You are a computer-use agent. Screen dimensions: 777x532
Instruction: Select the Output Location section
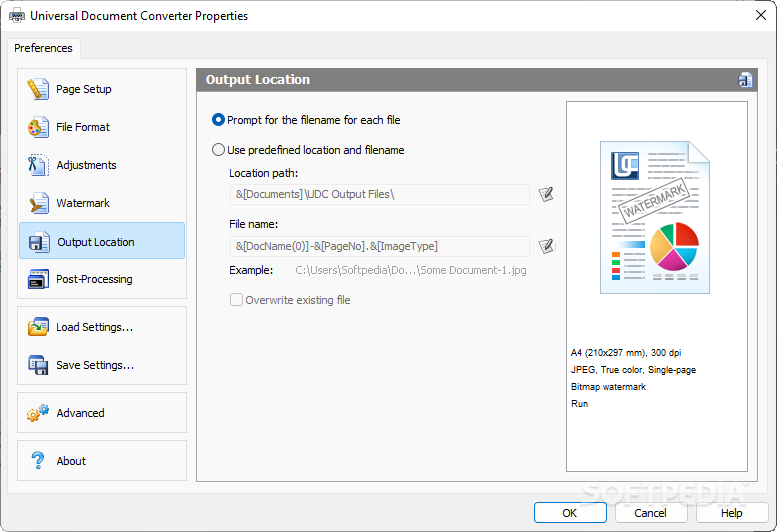pyautogui.click(x=102, y=241)
